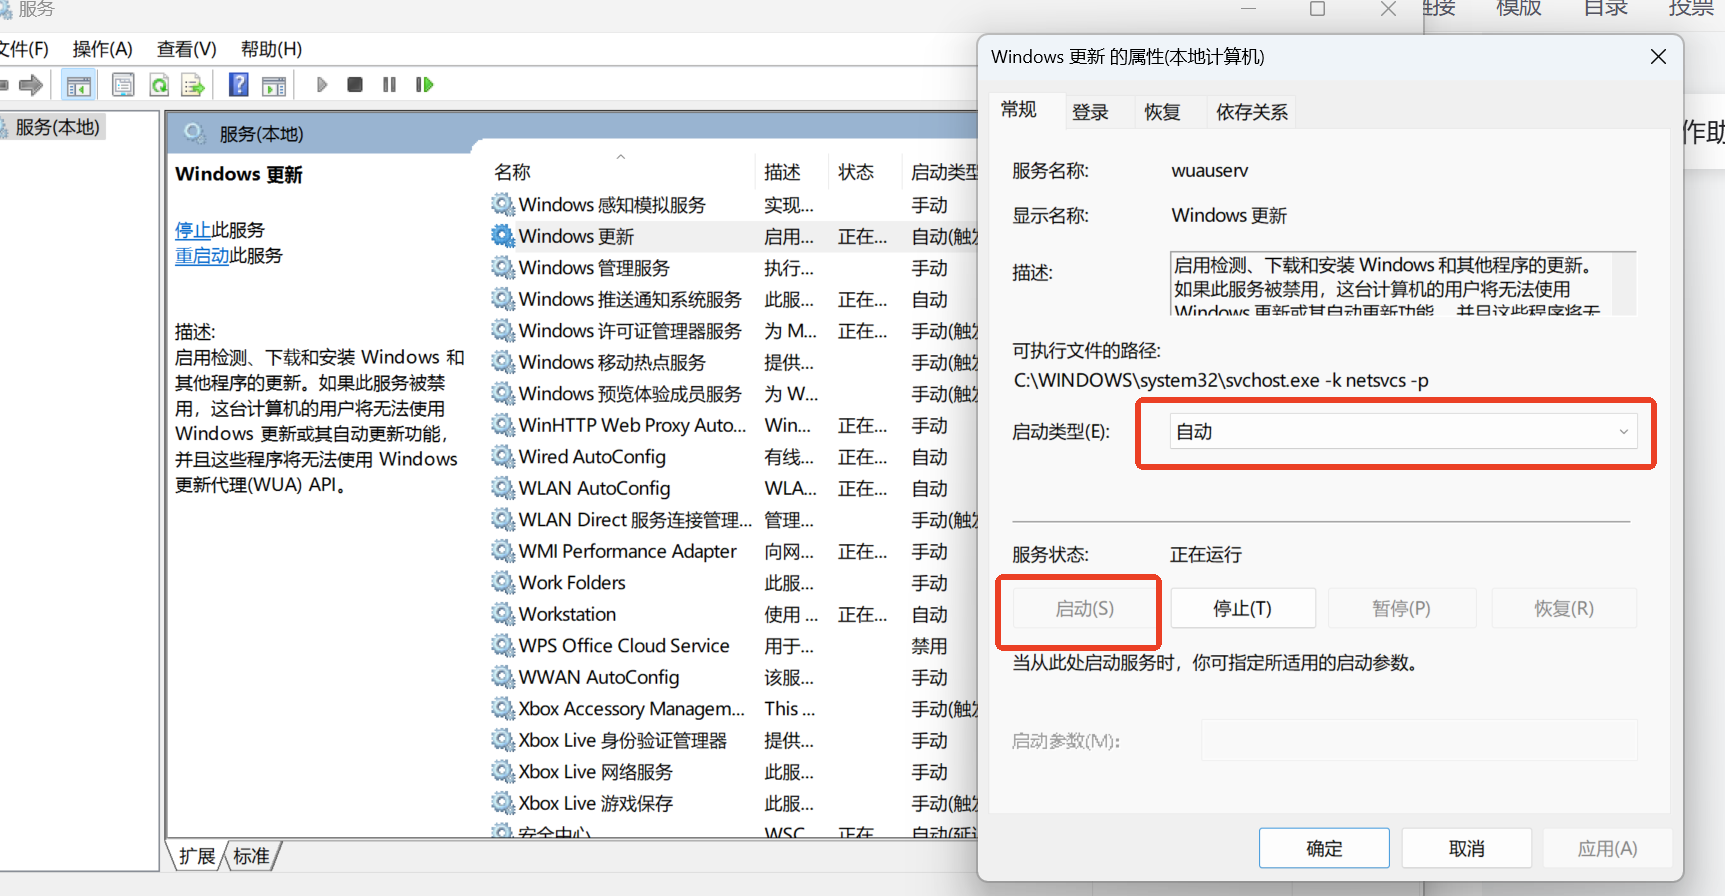Click gear icon of Work Folders row

pos(503,583)
